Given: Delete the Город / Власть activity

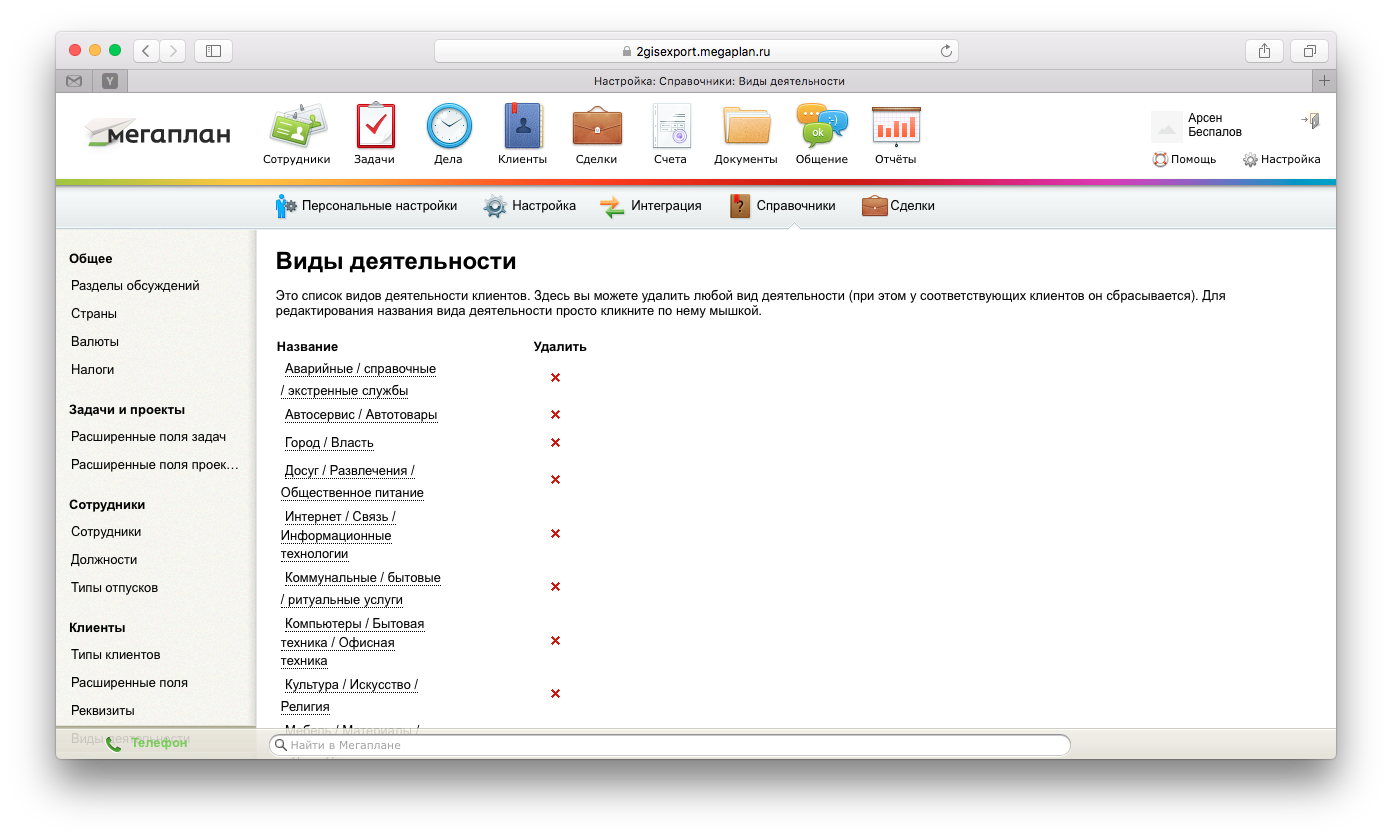Looking at the screenshot, I should click(x=555, y=443).
